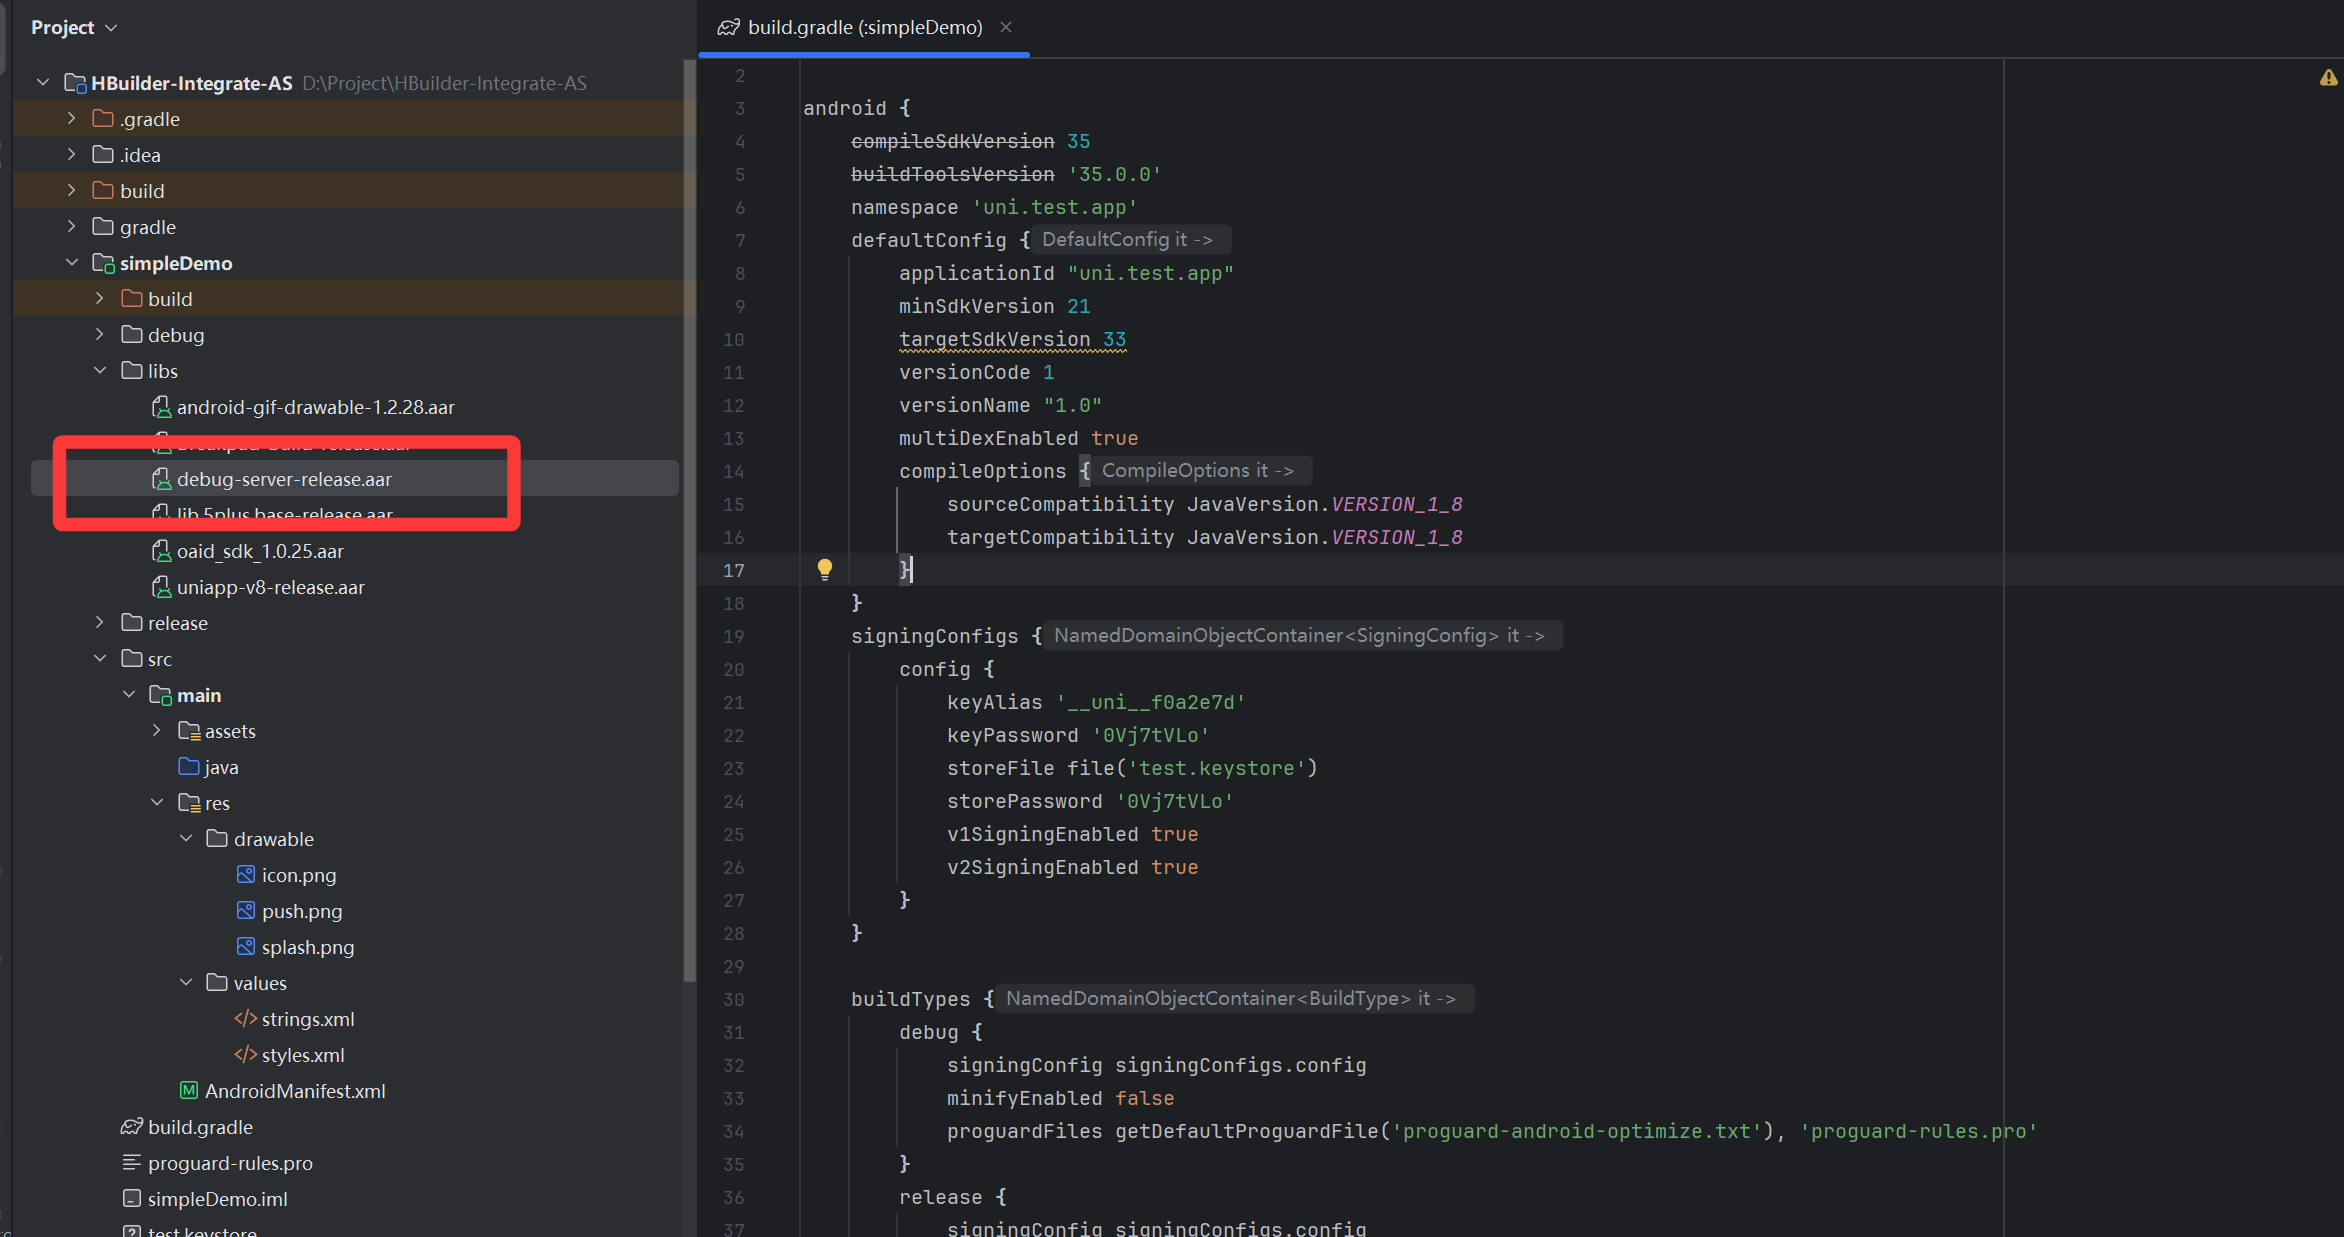The width and height of the screenshot is (2344, 1237).
Task: Collapse the libs folder
Action: coord(99,370)
